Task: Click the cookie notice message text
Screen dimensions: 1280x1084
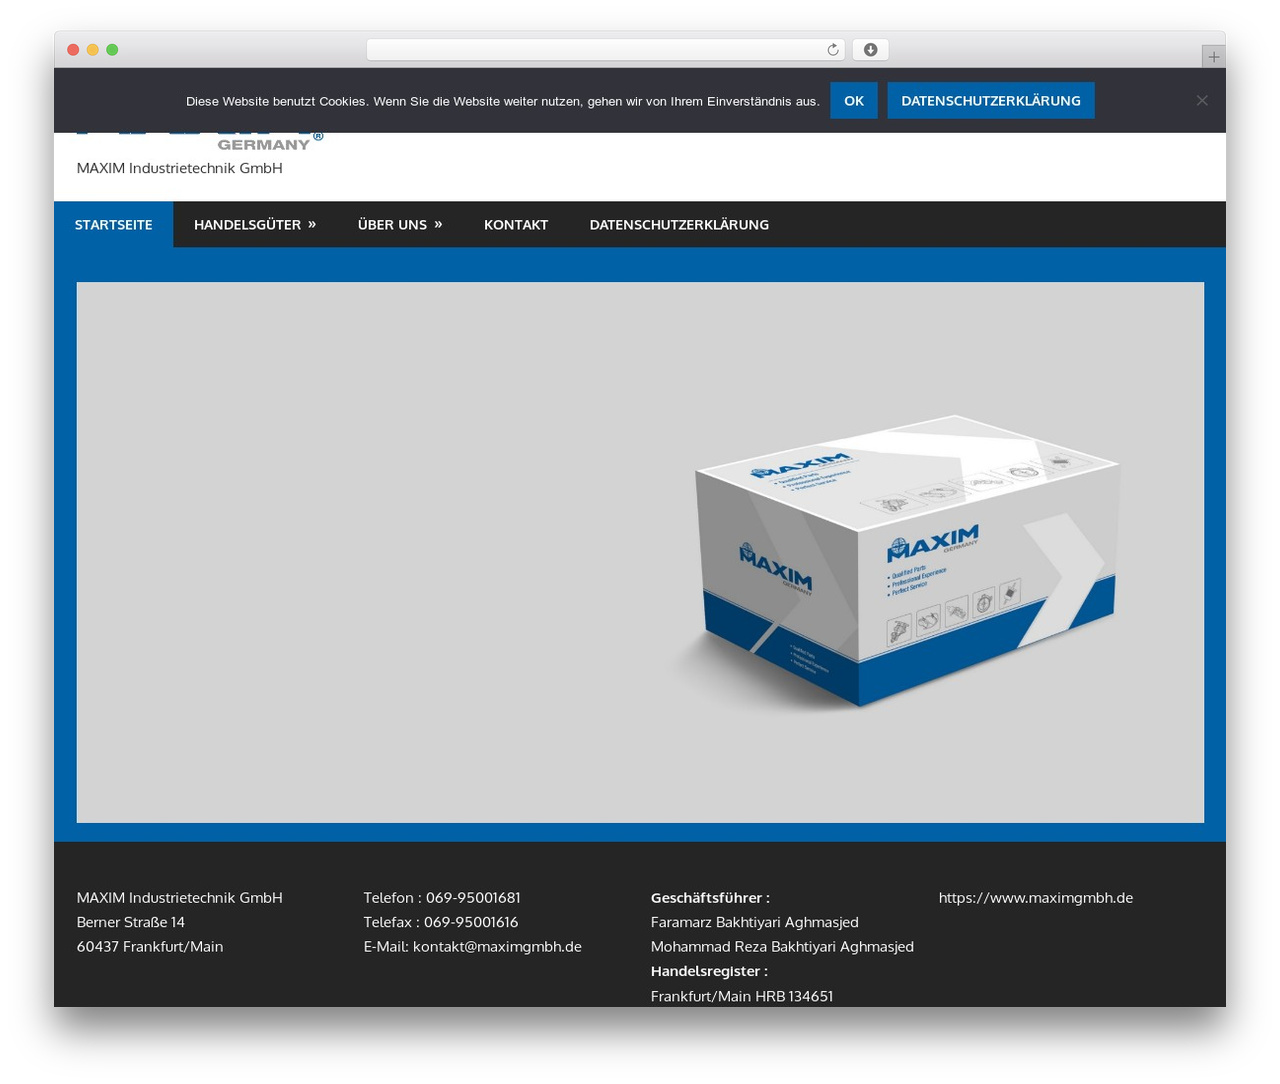Action: click(x=502, y=101)
